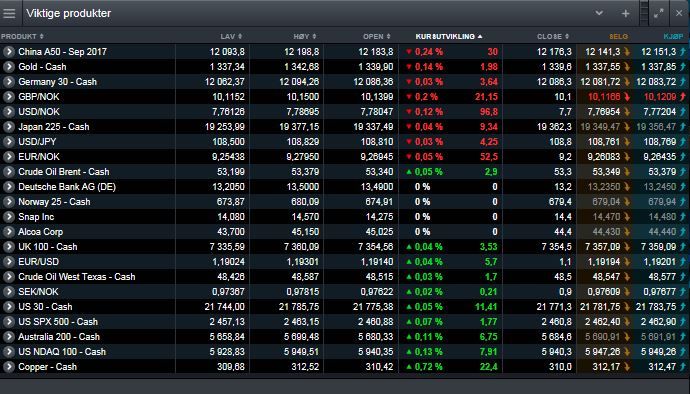Viewport: 690px width, 394px height.
Task: Click red sell price 10,1166 for GBP/NOK
Action: [604, 97]
